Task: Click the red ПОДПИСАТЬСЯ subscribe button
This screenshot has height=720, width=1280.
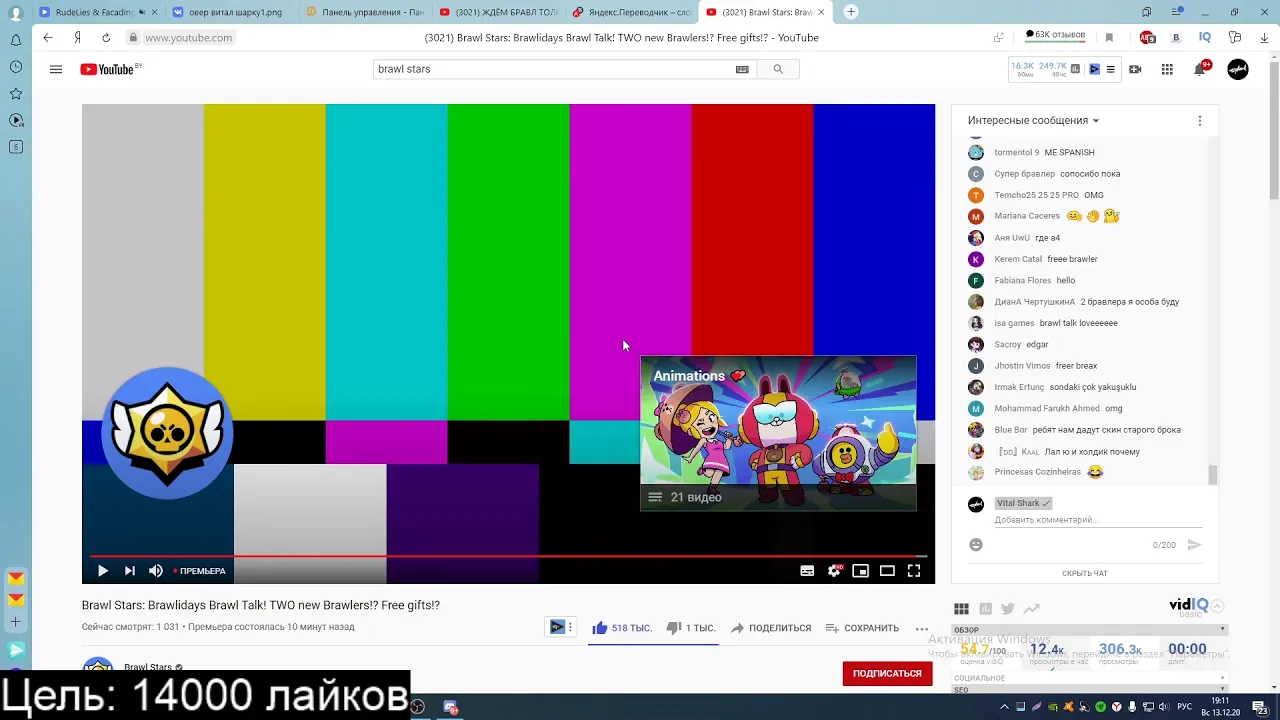Action: 887,674
